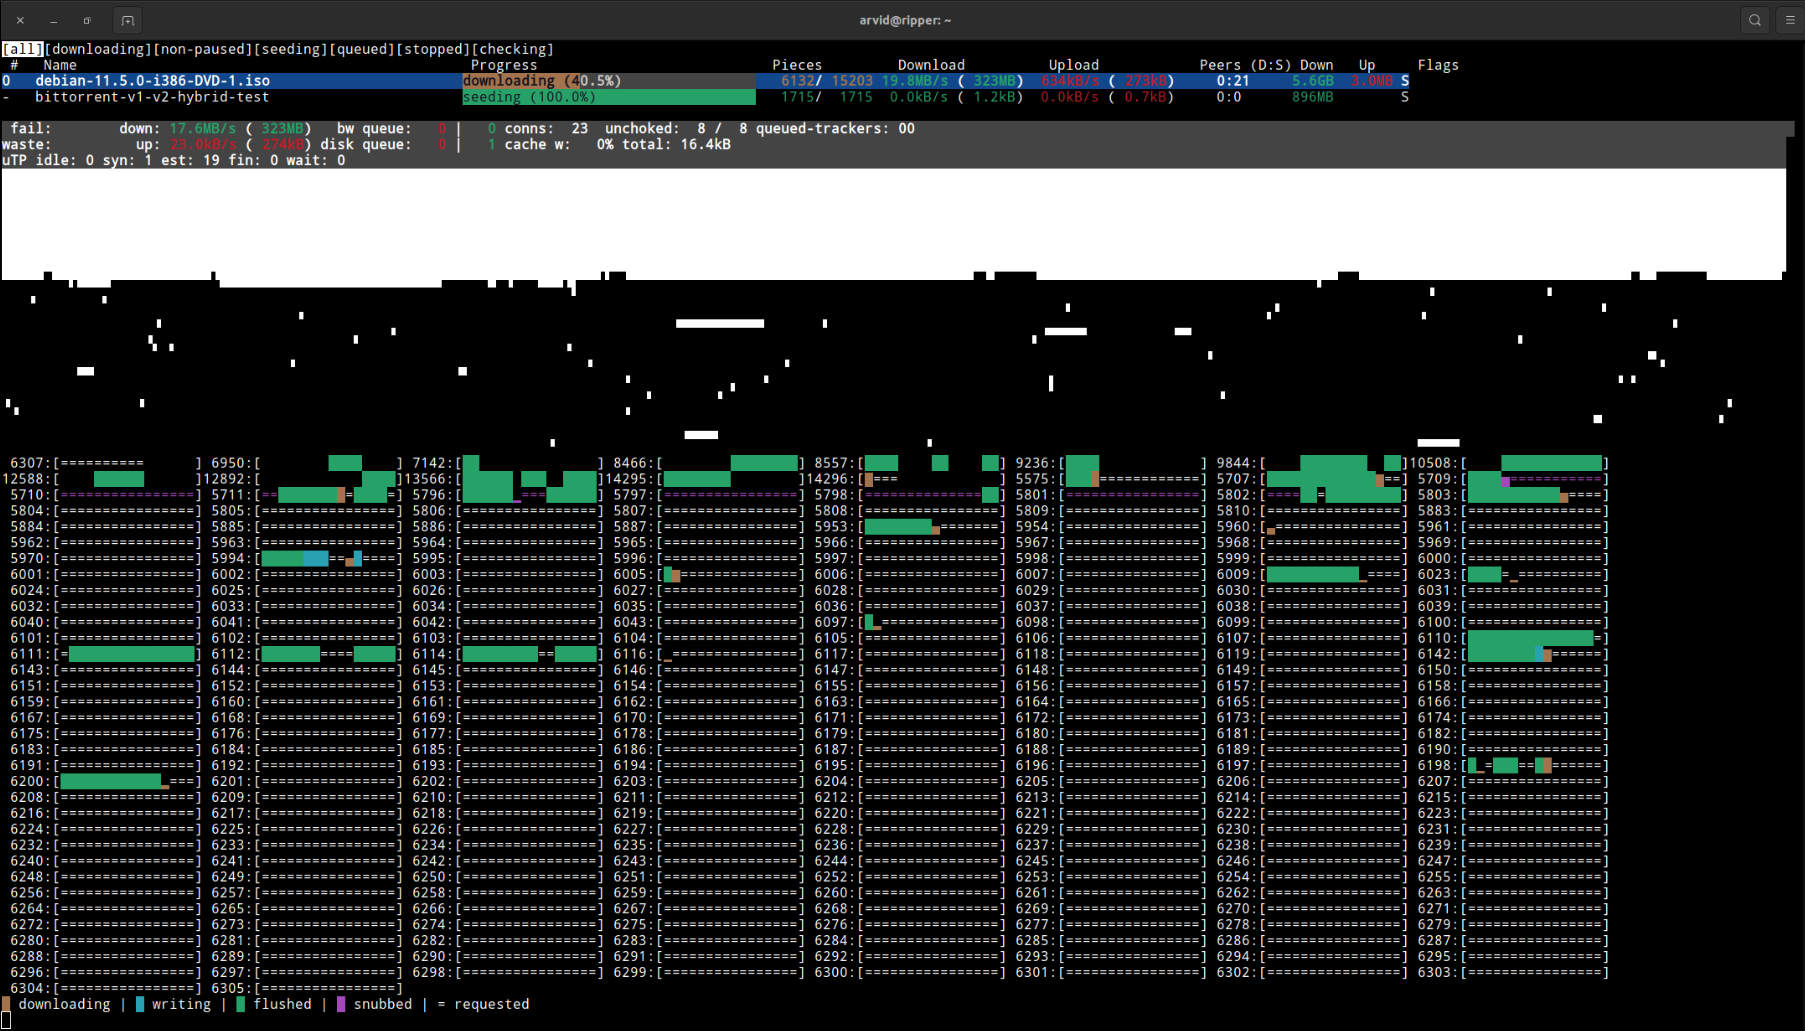Click the 'Pieces' column header
Image resolution: width=1805 pixels, height=1031 pixels.
click(797, 64)
